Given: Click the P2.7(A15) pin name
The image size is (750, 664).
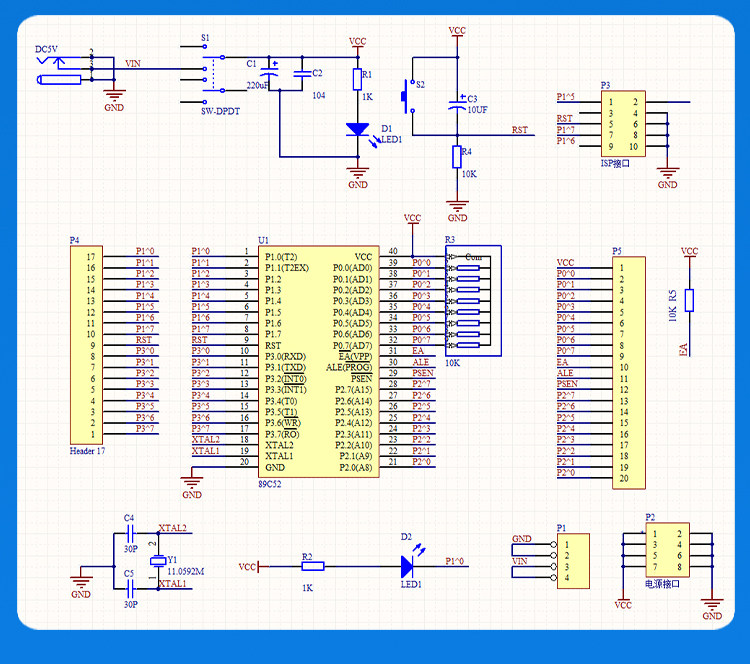Looking at the screenshot, I should (x=353, y=390).
